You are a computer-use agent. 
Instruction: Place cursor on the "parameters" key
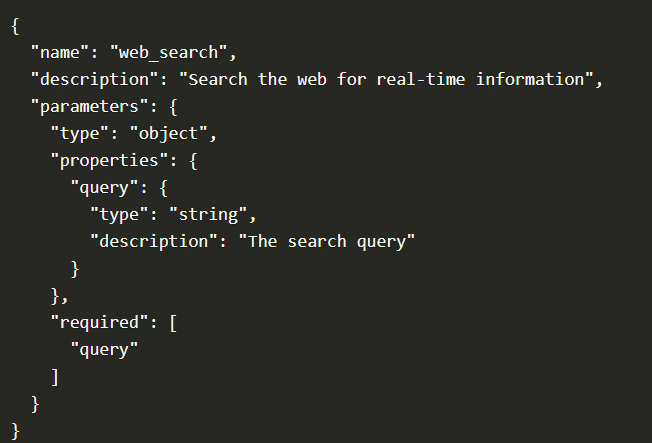84,105
